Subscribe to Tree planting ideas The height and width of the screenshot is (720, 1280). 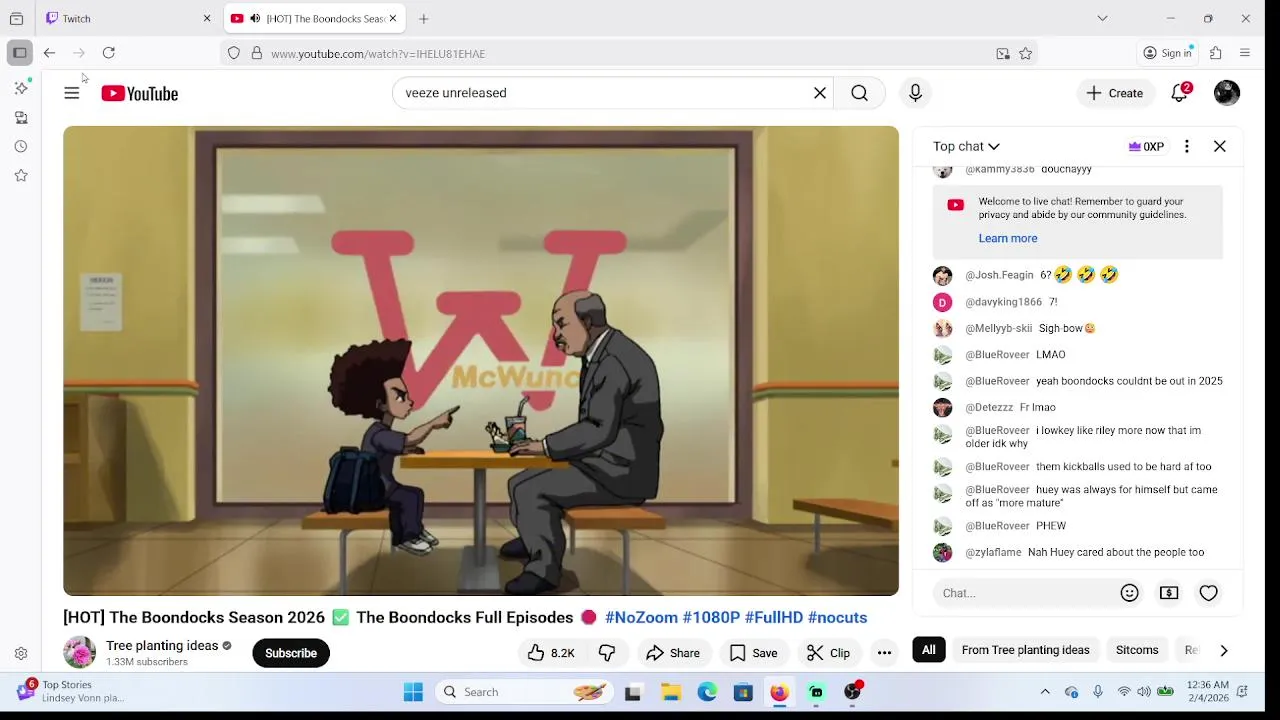pyautogui.click(x=291, y=653)
